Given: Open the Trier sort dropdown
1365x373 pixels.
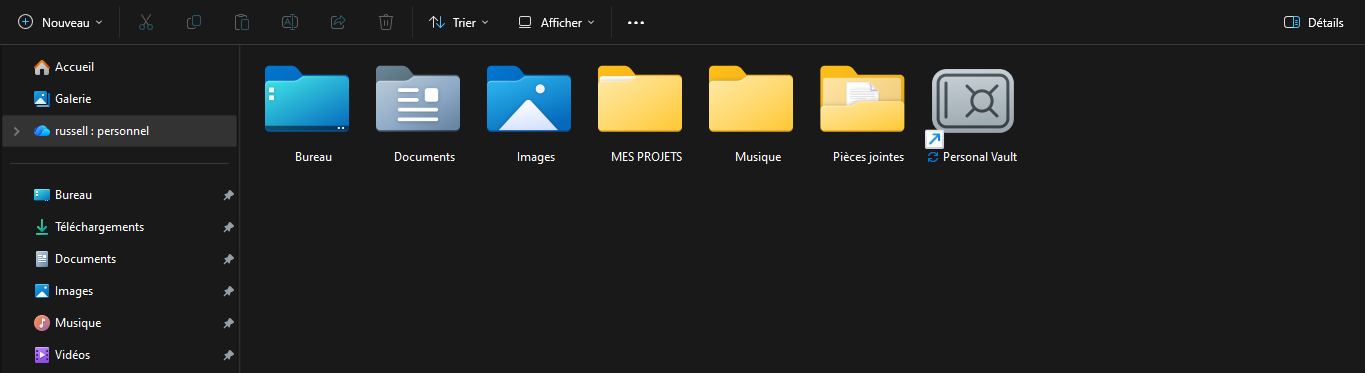Looking at the screenshot, I should click(459, 22).
